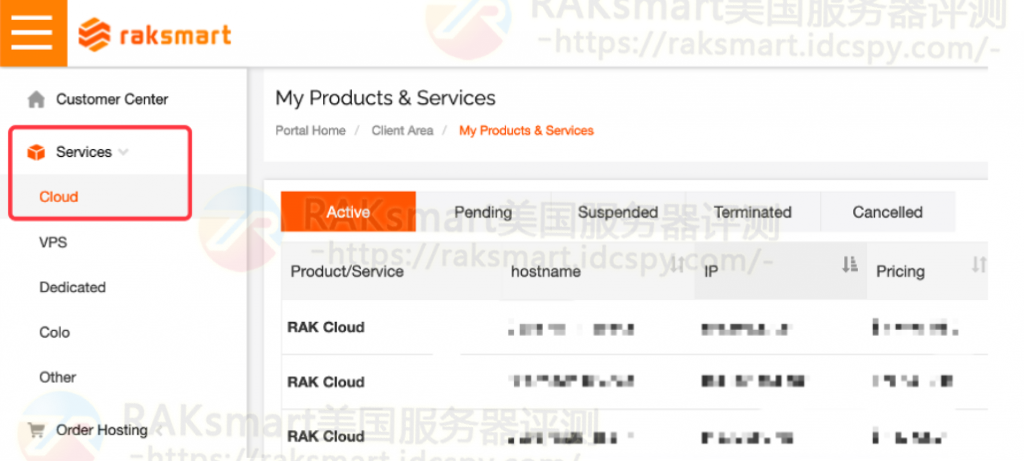Click the Customer Center home icon
The height and width of the screenshot is (461, 1024).
tap(36, 100)
